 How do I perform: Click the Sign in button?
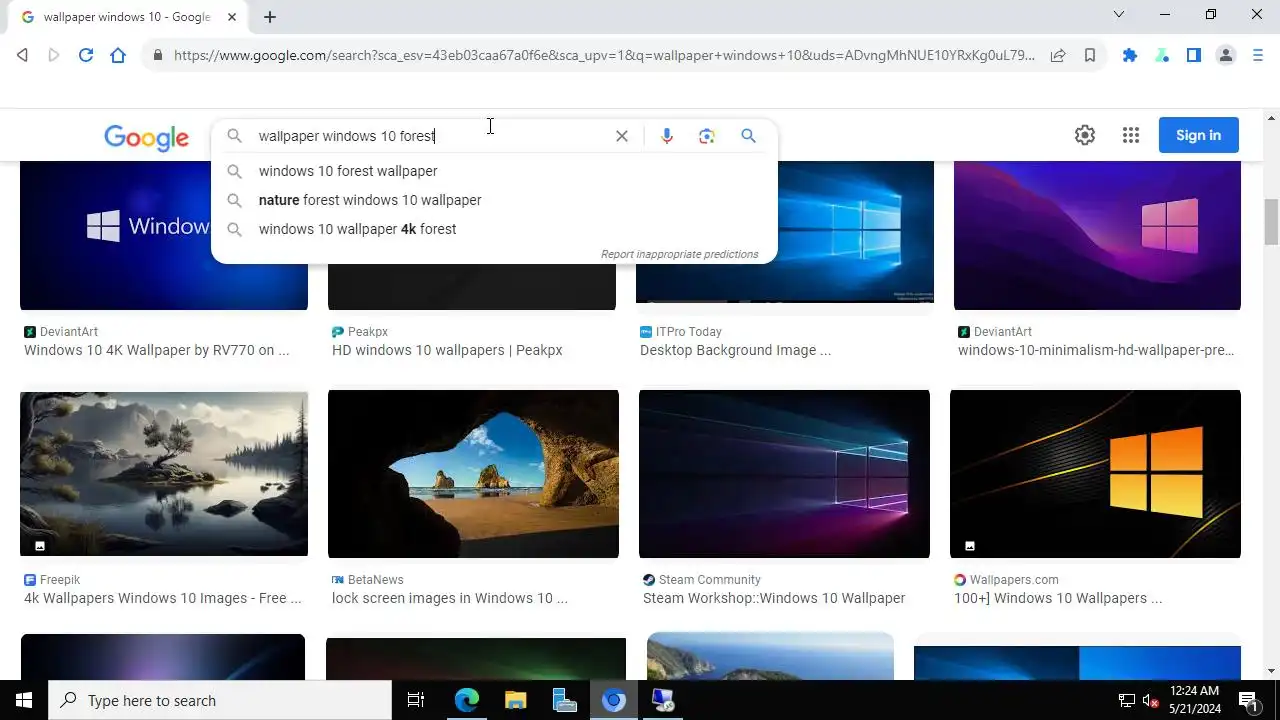[1198, 135]
